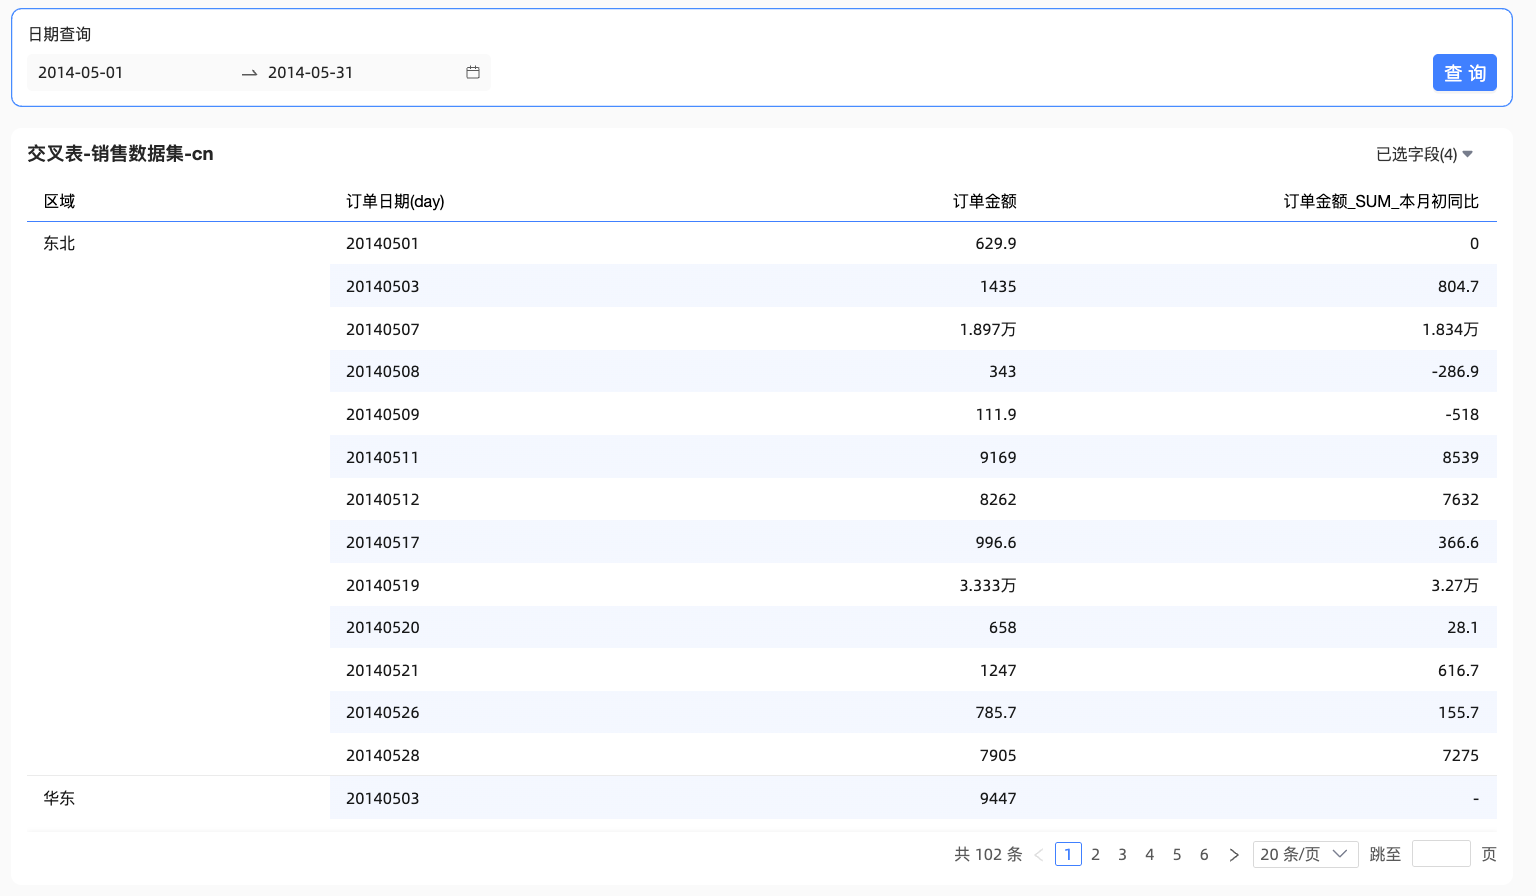Click date cell 20140501
The height and width of the screenshot is (896, 1536).
point(383,243)
